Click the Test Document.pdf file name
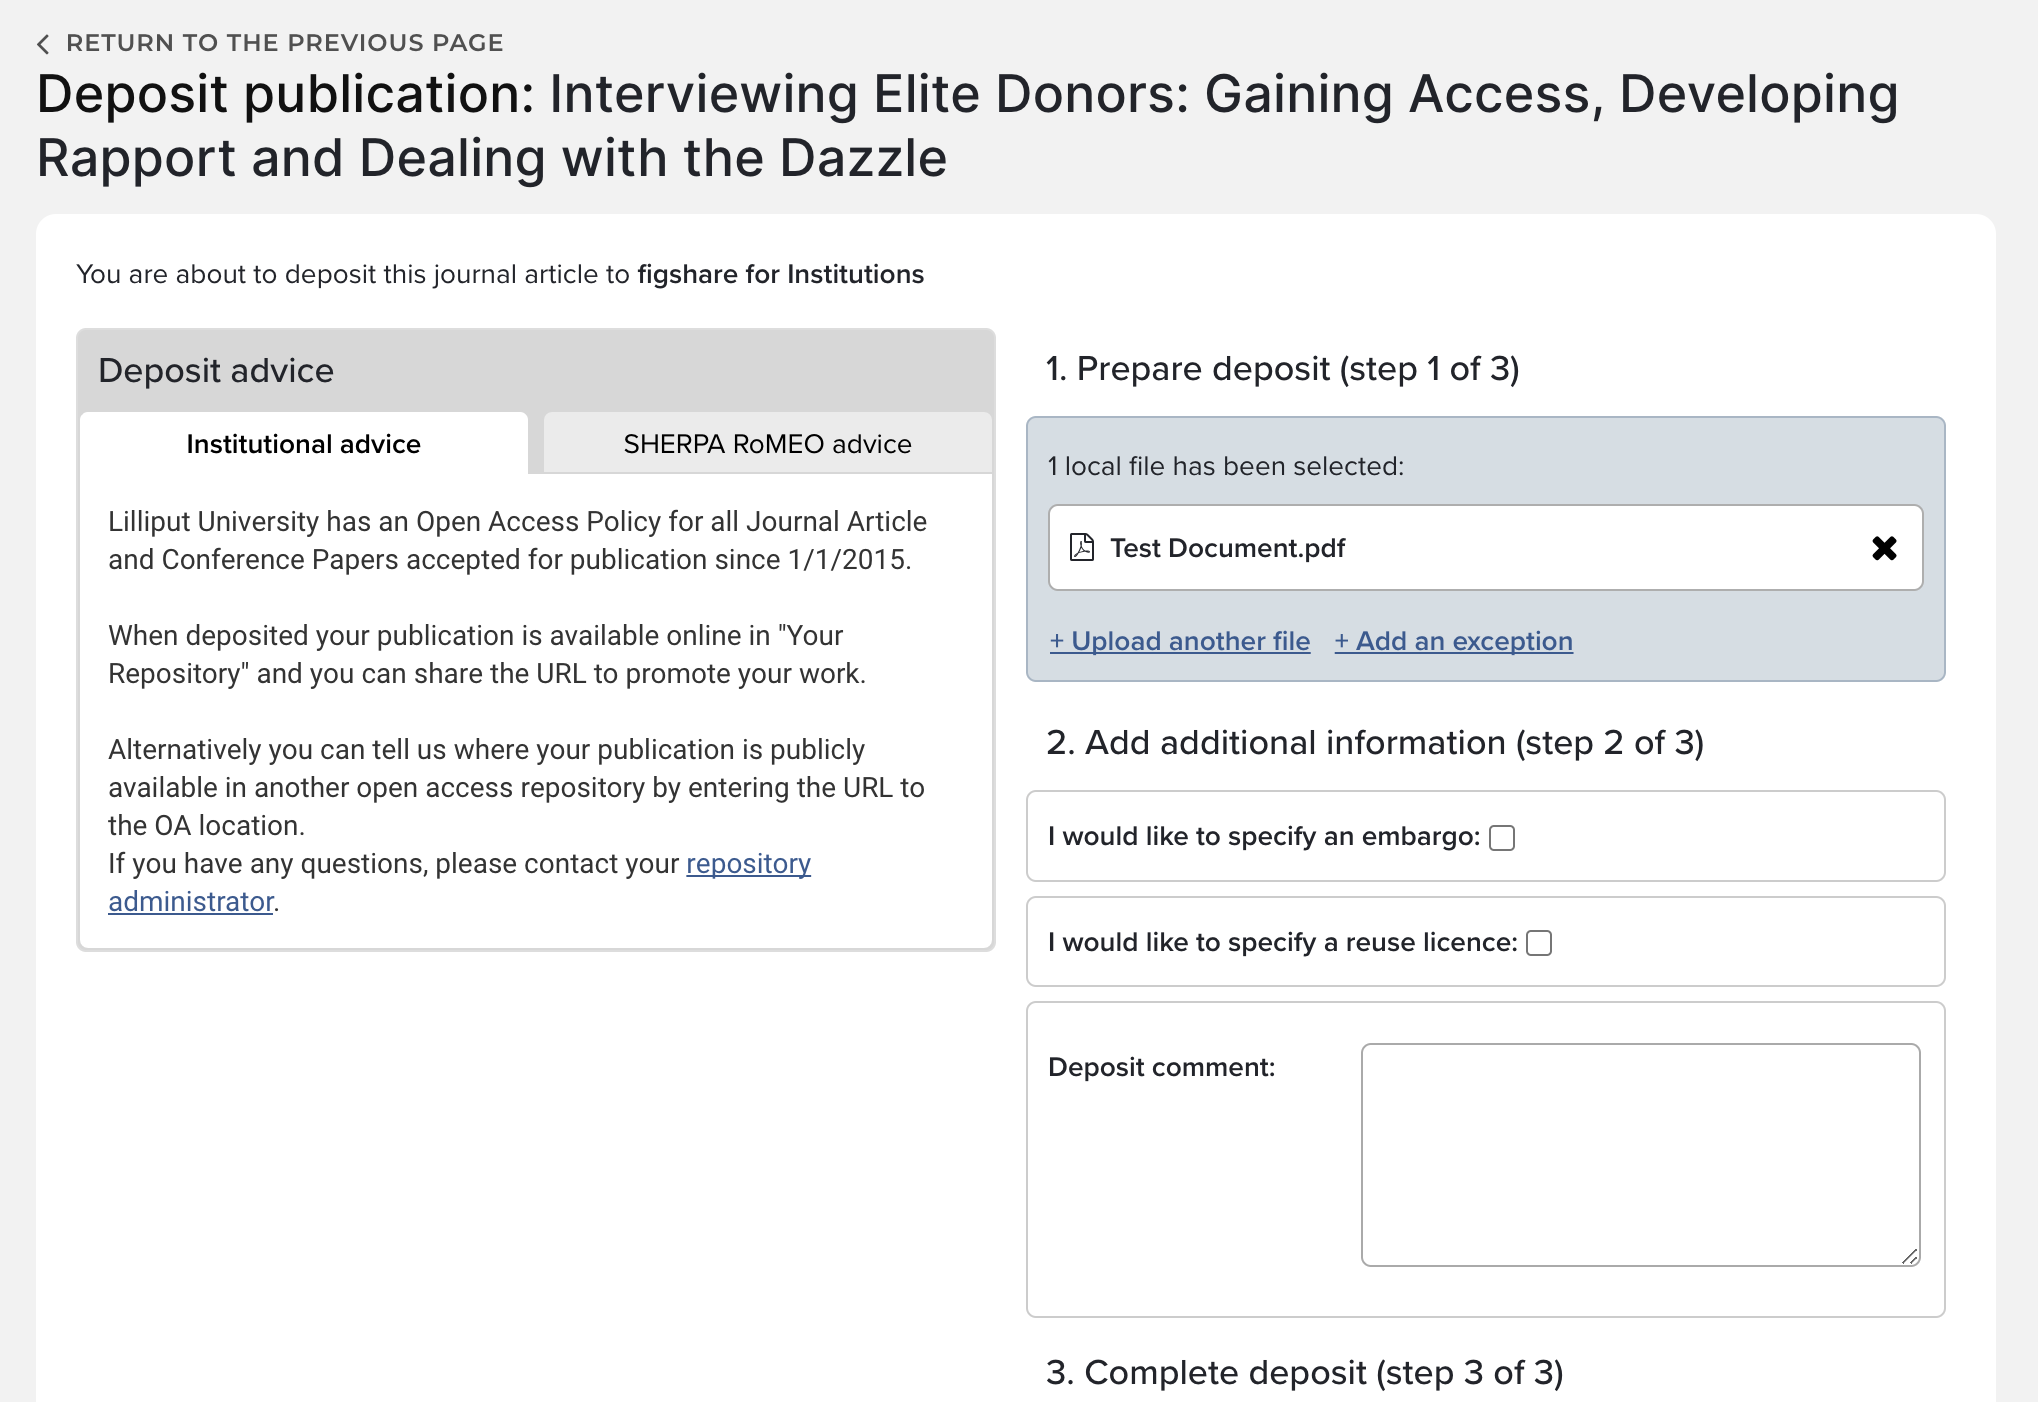The height and width of the screenshot is (1402, 2038). tap(1228, 548)
